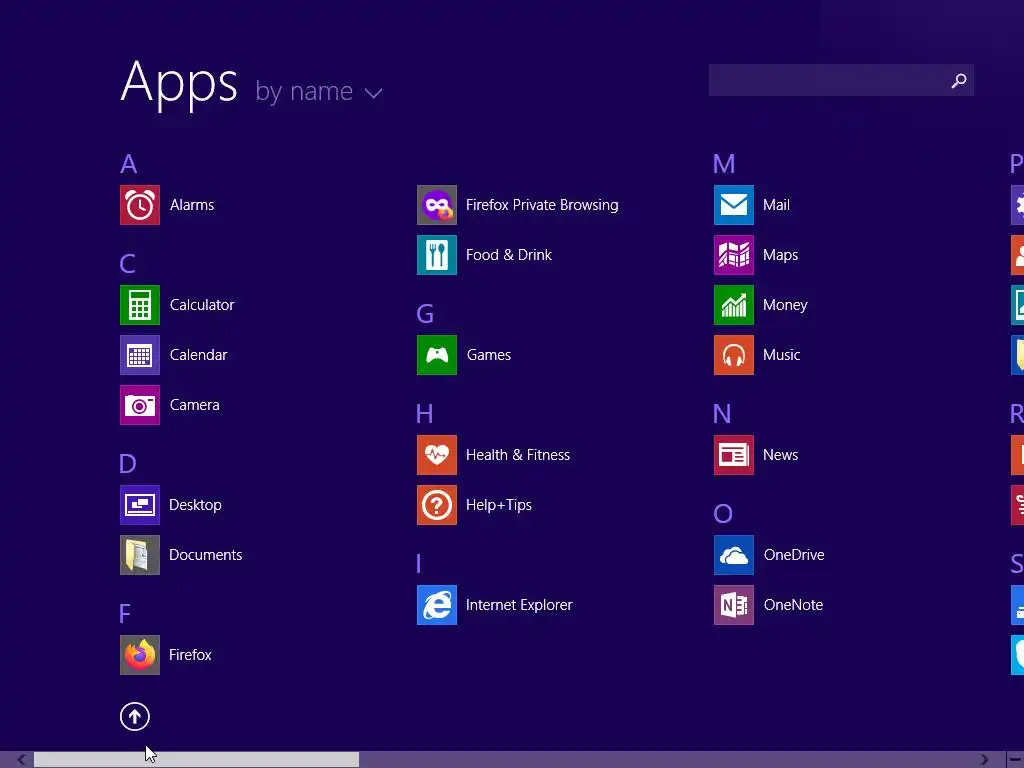Viewport: 1024px width, 768px height.
Task: Click the 'Calculator' label text
Action: click(202, 305)
